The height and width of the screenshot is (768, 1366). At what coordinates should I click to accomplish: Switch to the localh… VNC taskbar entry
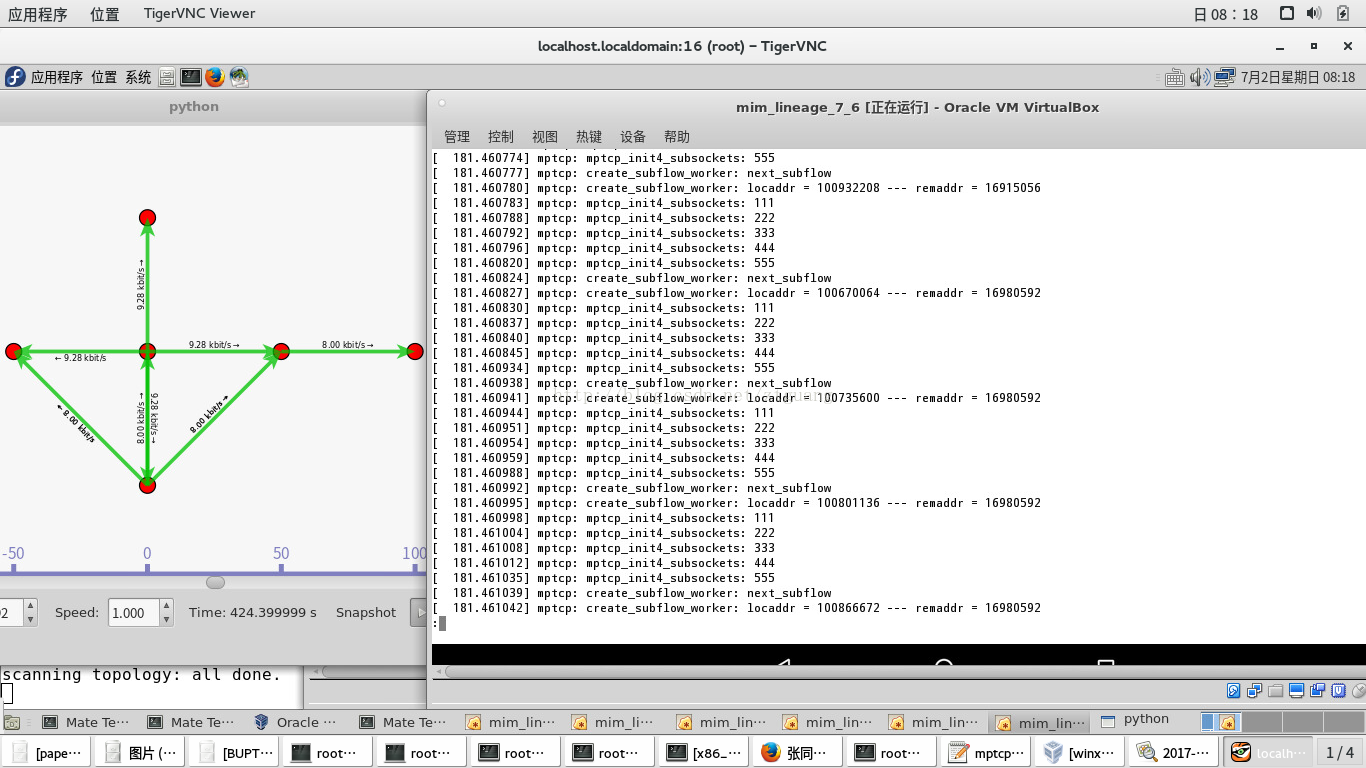click(x=1268, y=753)
